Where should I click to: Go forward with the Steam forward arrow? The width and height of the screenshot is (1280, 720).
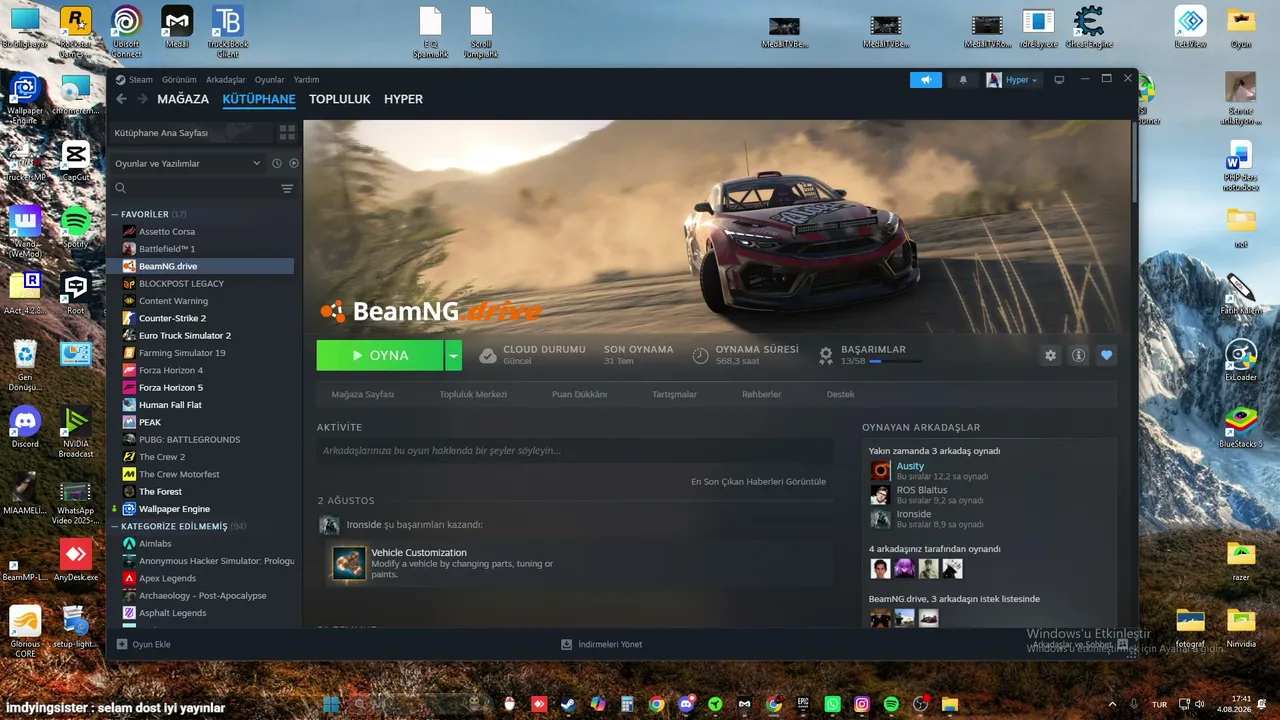(x=142, y=99)
